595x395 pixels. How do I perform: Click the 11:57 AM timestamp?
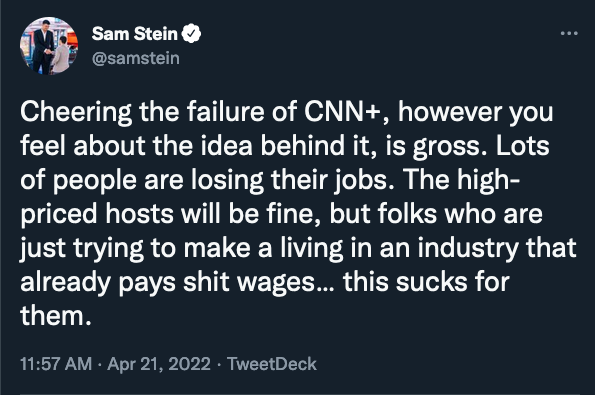56,364
